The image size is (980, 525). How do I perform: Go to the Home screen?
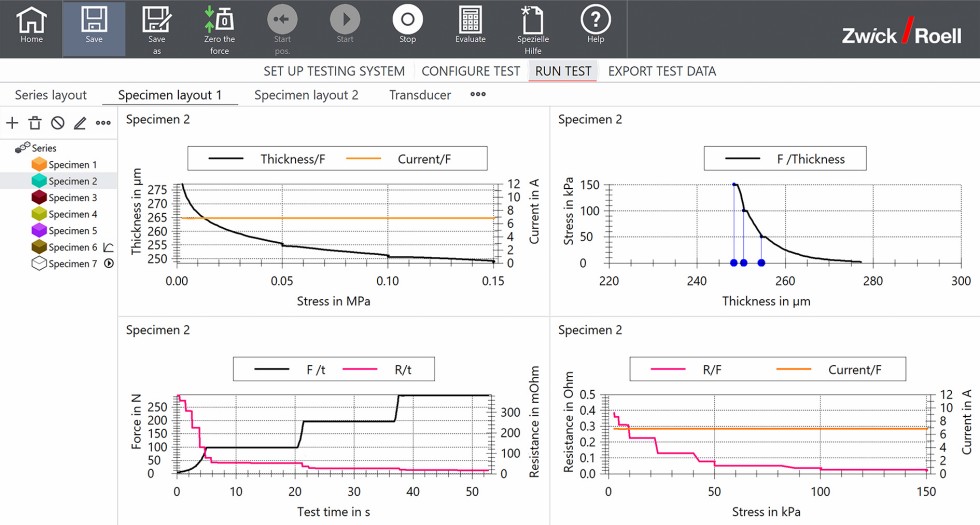click(32, 26)
